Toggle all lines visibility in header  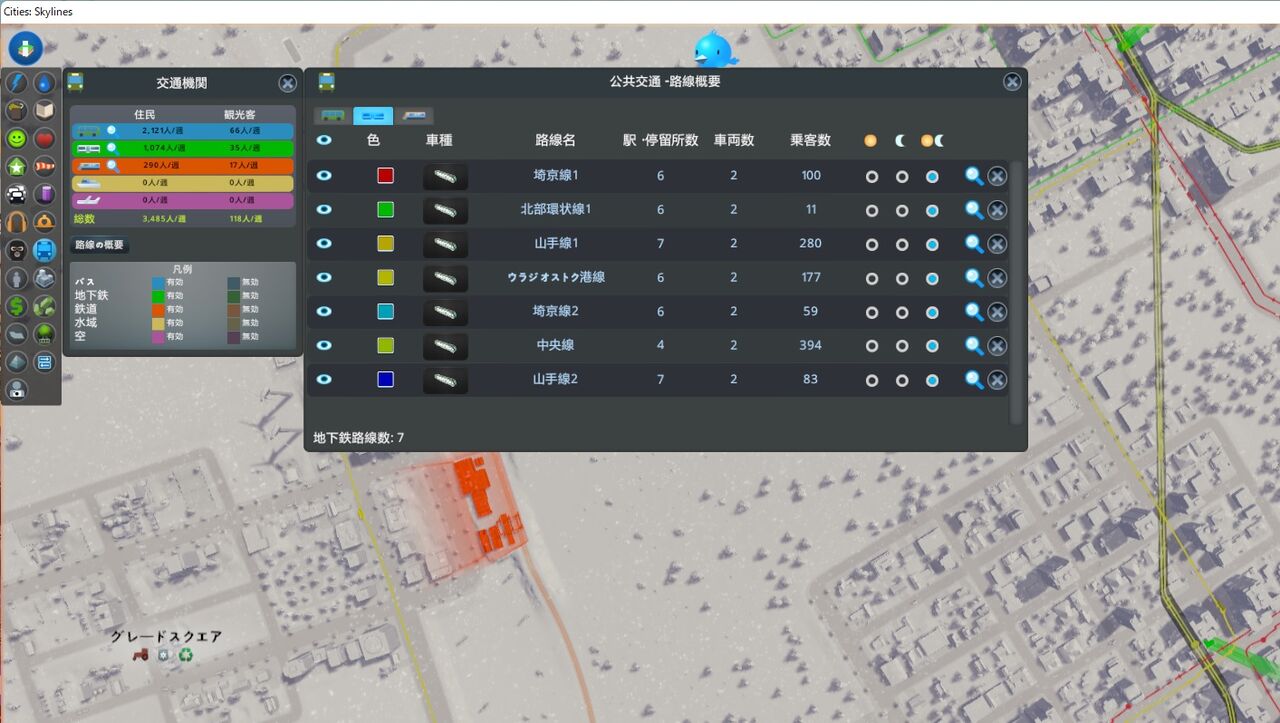[324, 141]
